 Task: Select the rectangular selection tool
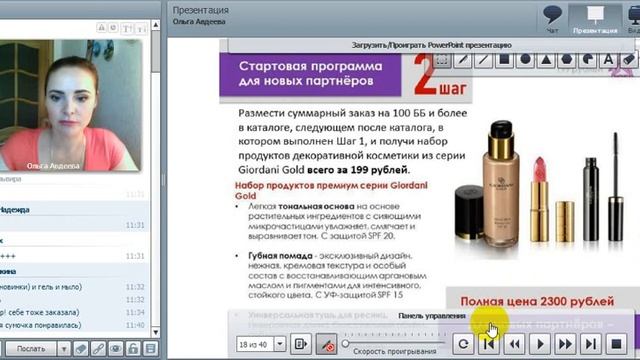click(442, 60)
